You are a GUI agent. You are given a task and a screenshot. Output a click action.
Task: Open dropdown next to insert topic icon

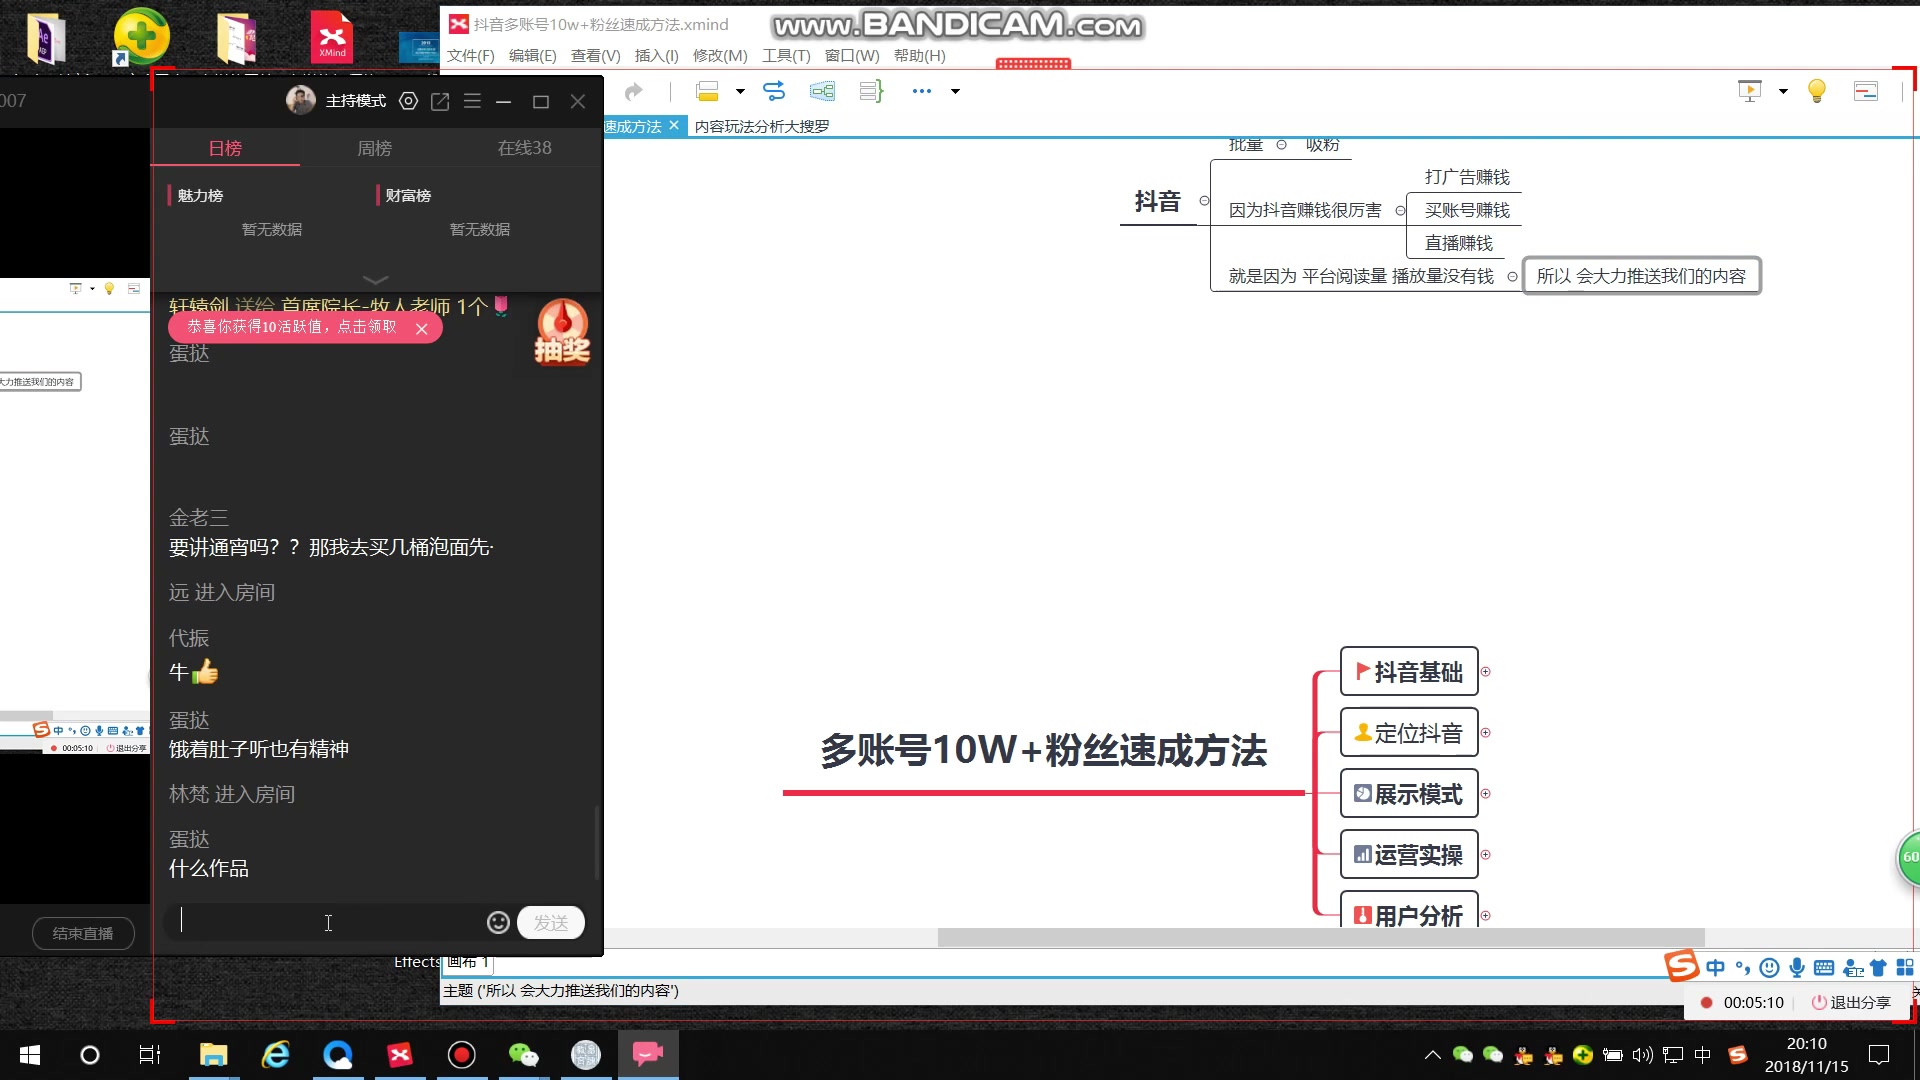click(740, 91)
